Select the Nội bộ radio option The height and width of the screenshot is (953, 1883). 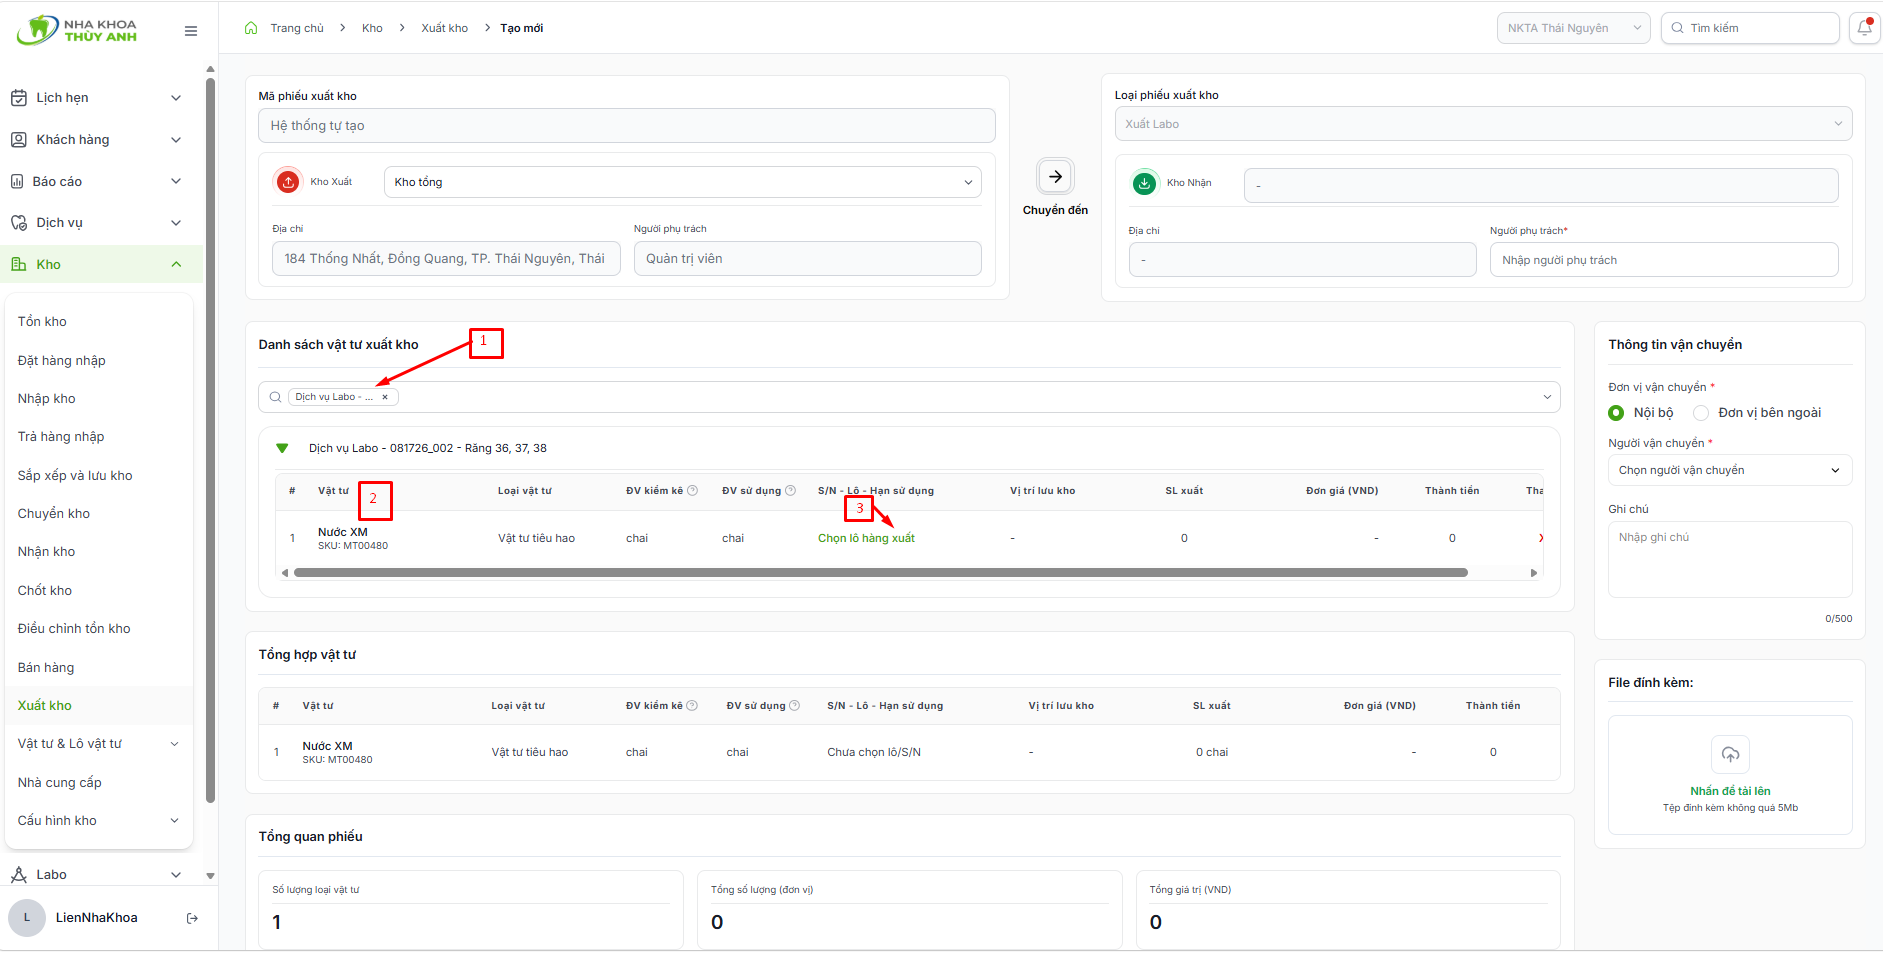[1616, 413]
